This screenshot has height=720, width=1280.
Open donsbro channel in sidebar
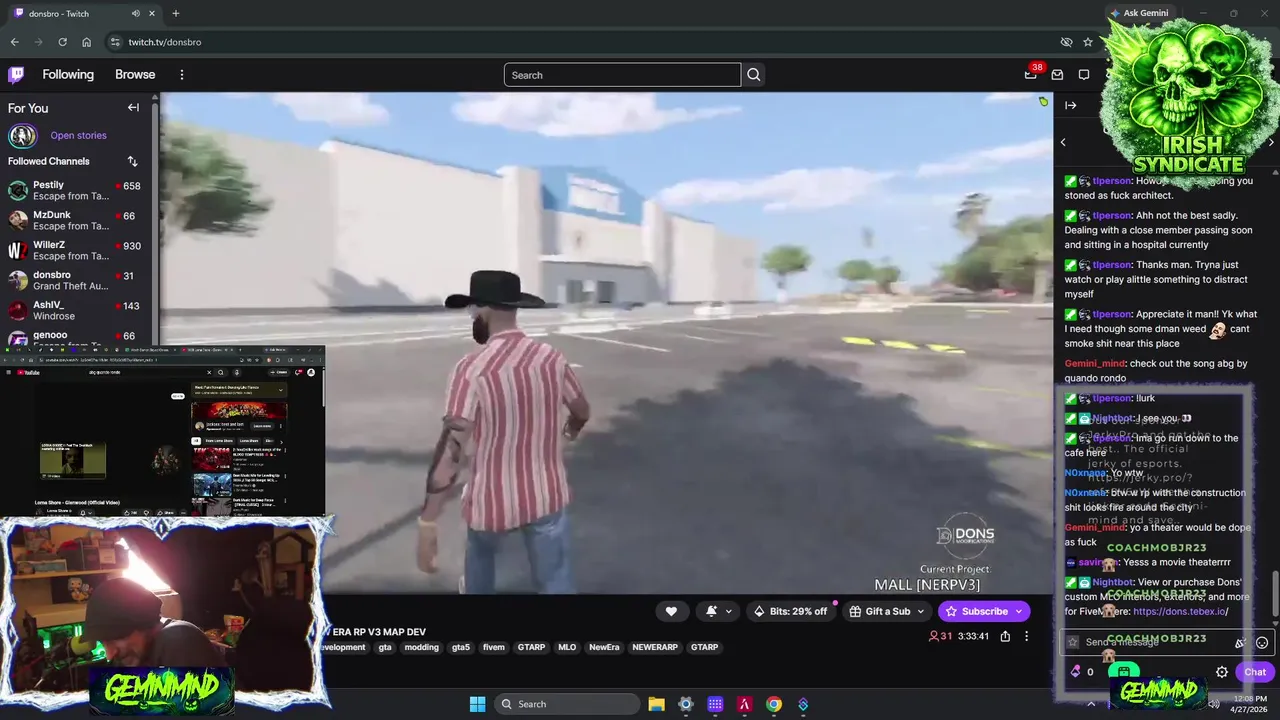(x=76, y=280)
